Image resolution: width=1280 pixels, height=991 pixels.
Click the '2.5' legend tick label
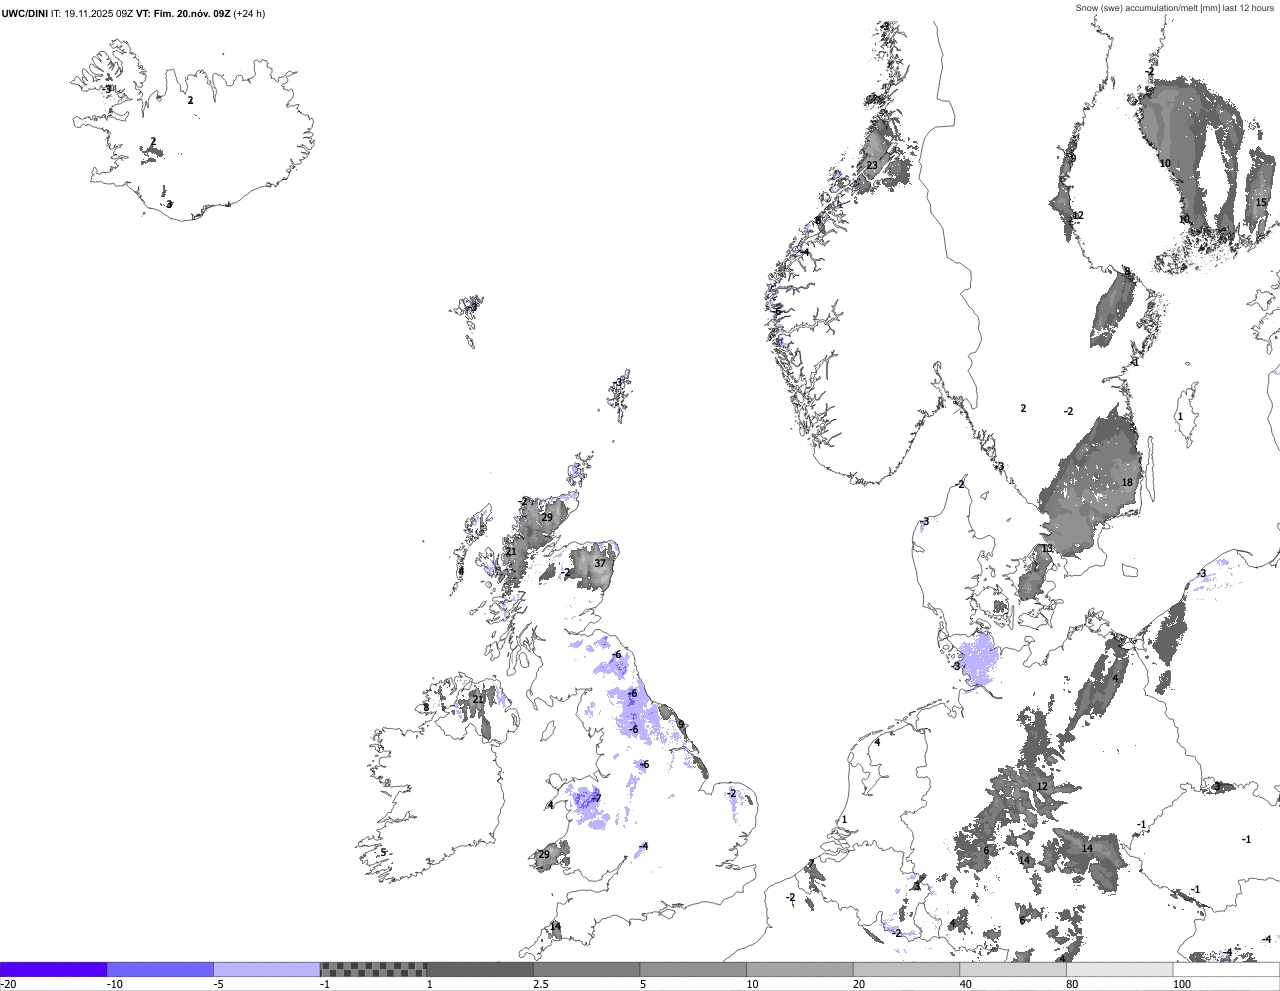tap(541, 984)
